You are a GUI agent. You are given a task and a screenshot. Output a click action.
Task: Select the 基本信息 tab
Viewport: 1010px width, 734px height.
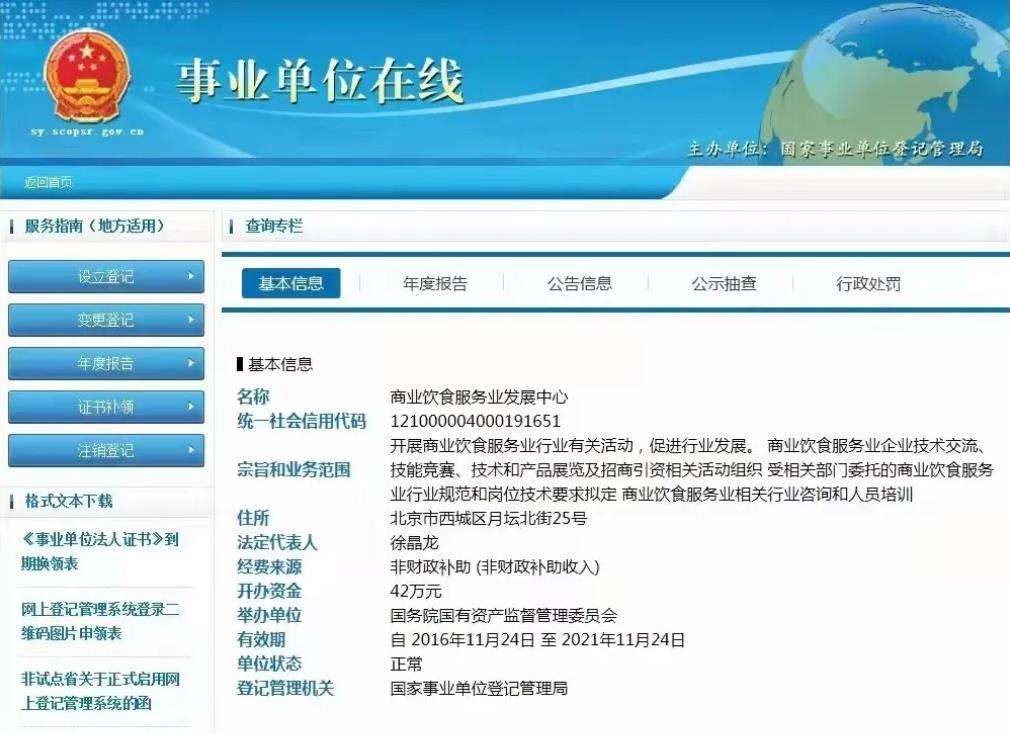pos(291,284)
